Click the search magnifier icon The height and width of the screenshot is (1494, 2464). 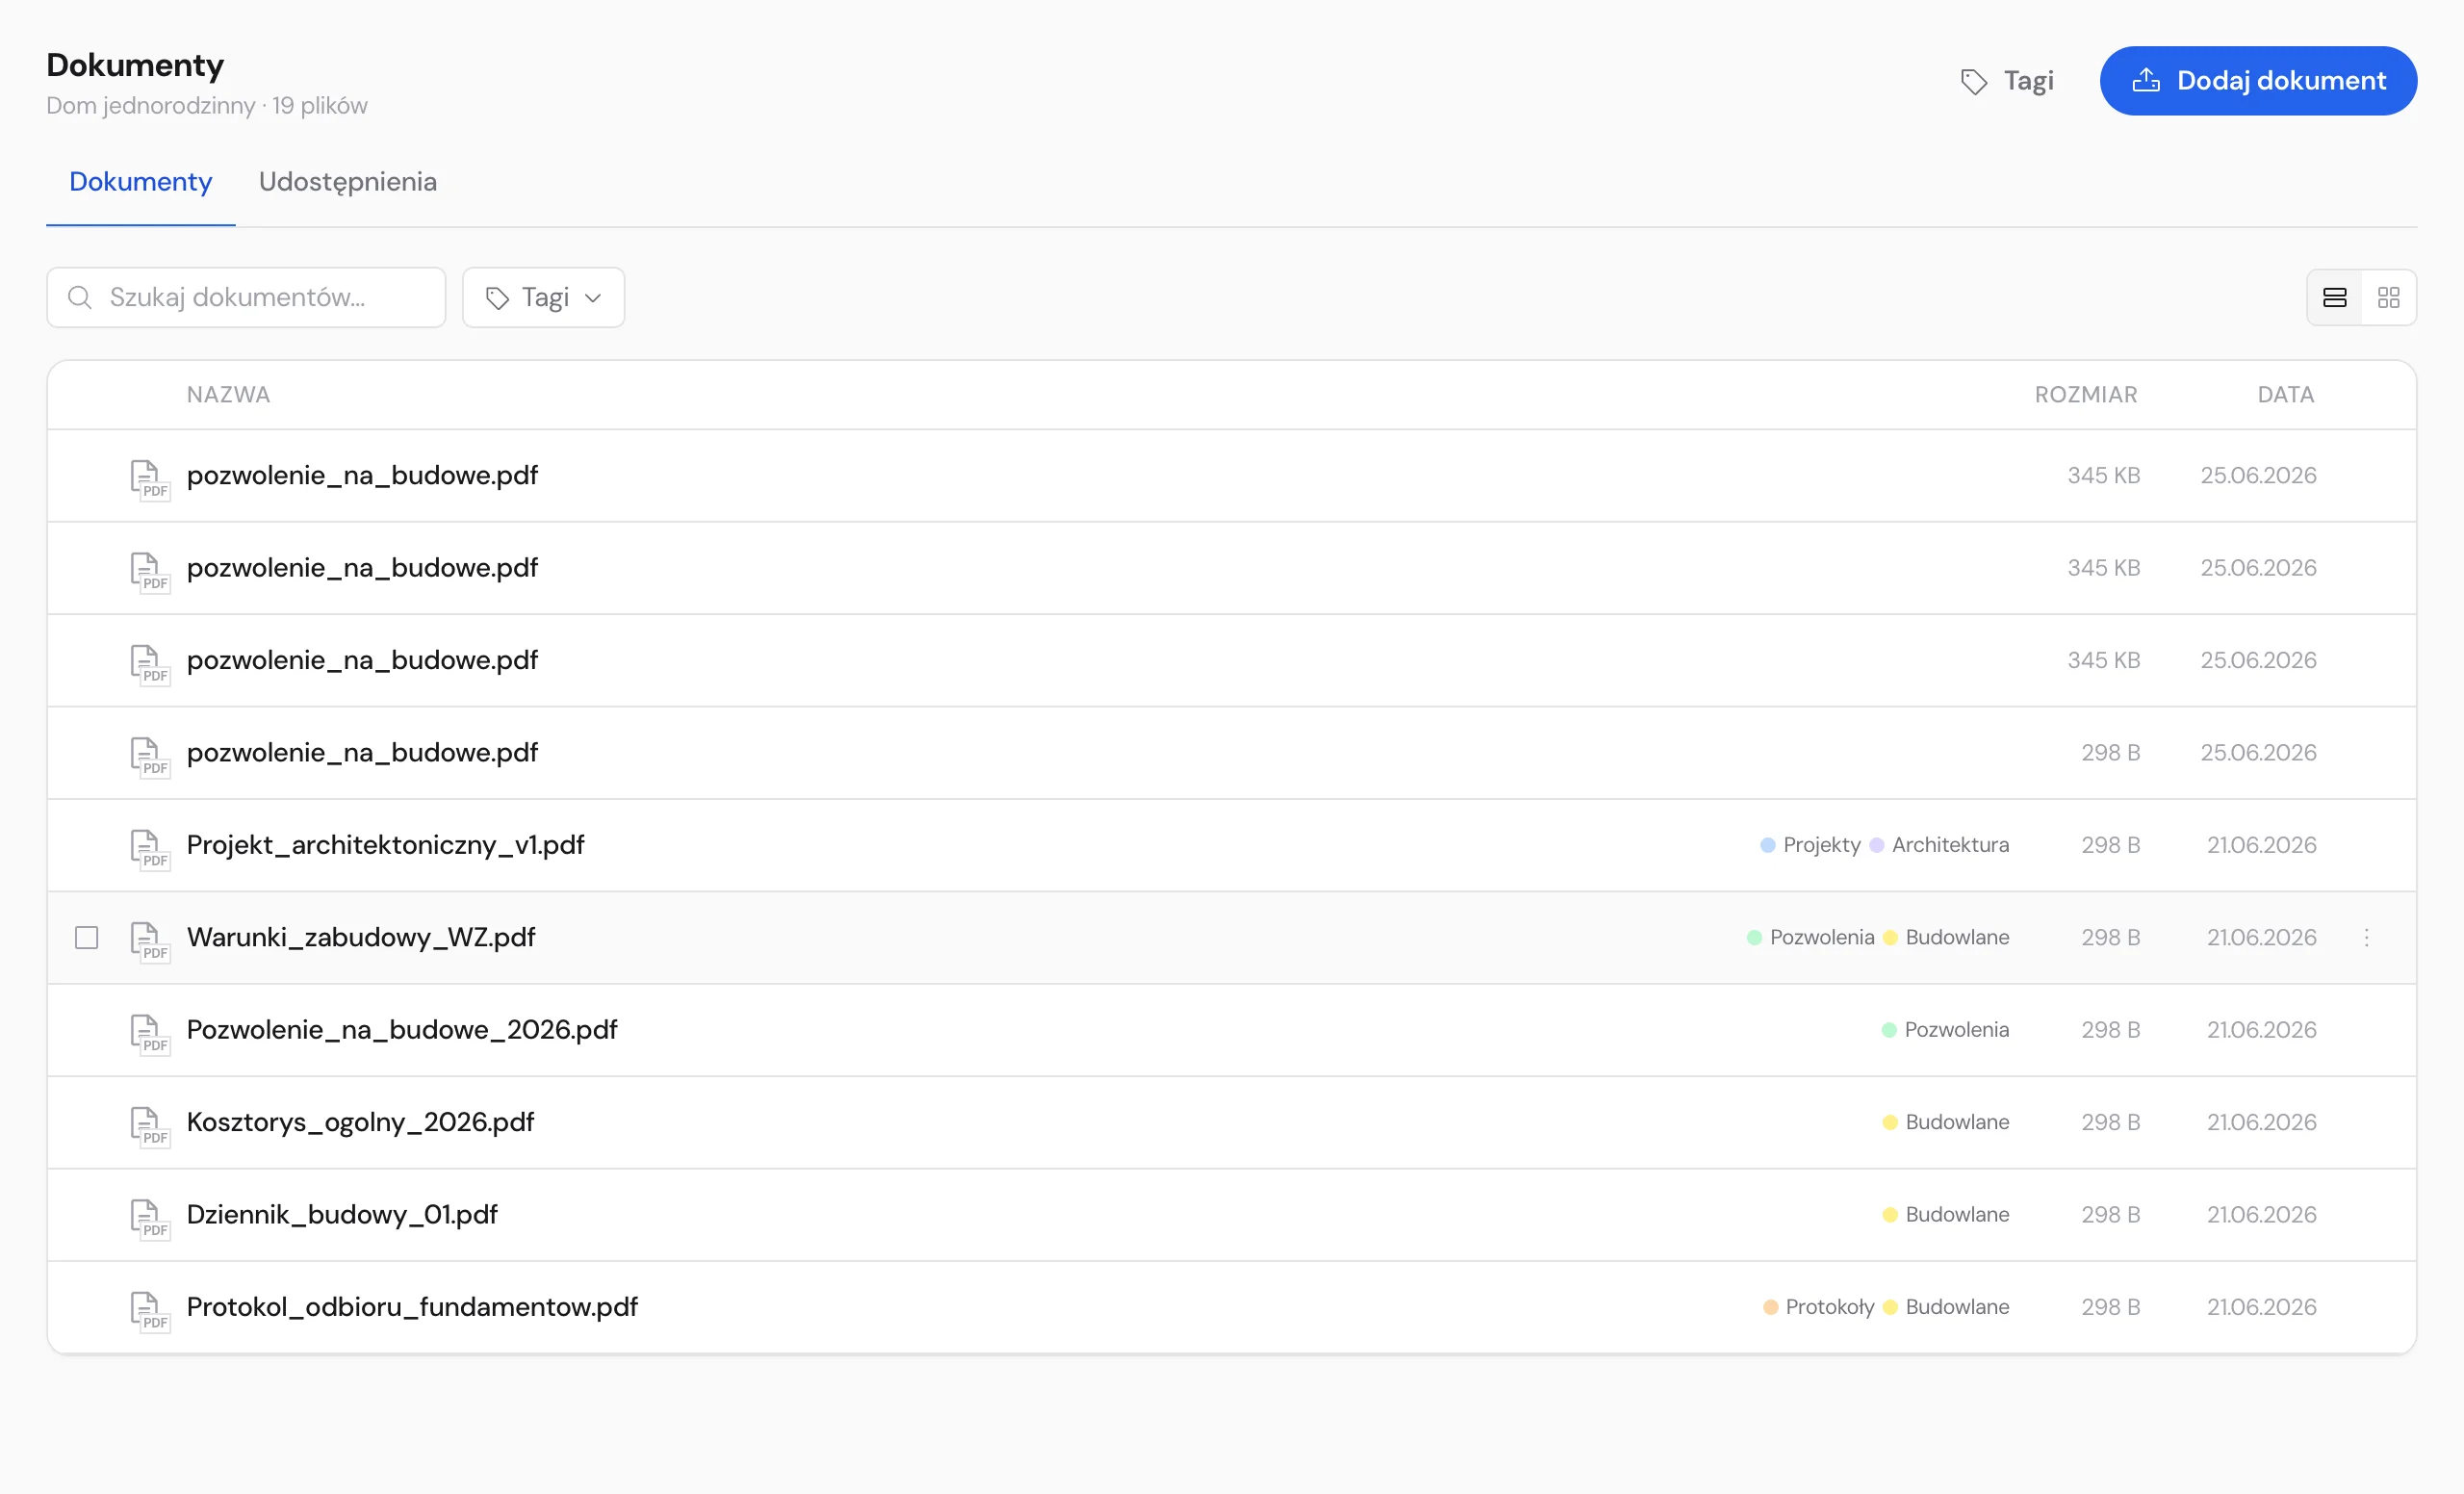click(x=80, y=297)
